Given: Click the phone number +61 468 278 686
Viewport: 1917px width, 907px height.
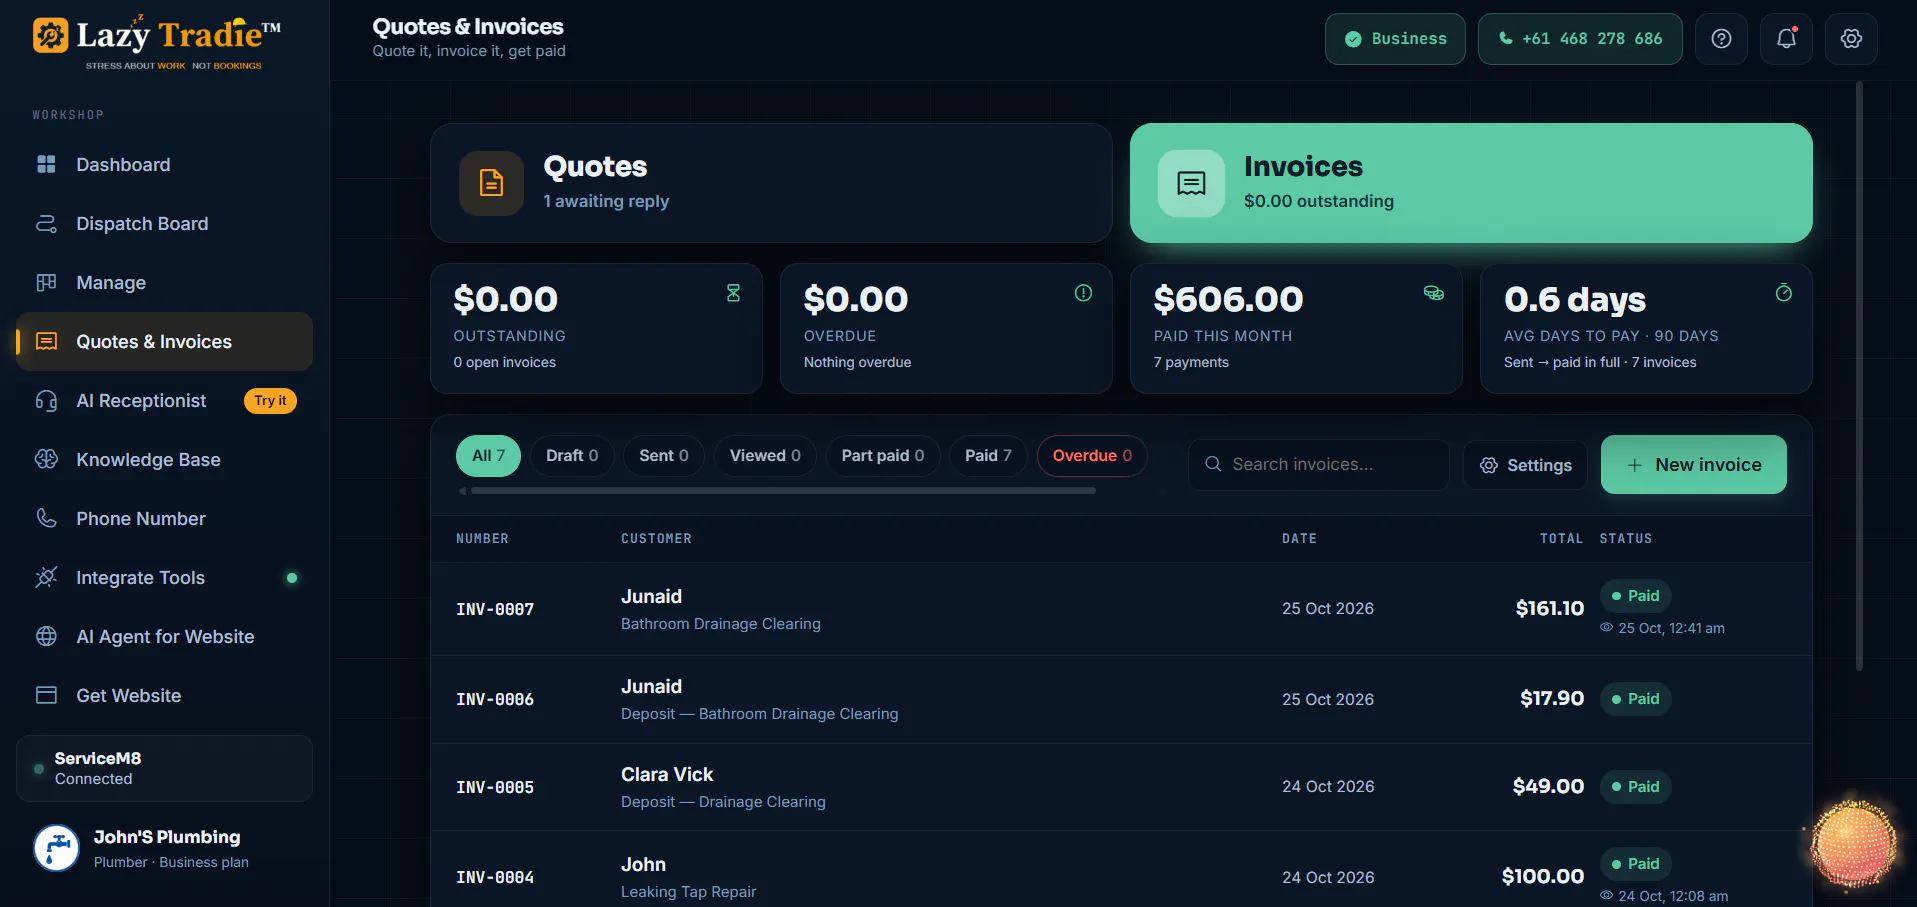Looking at the screenshot, I should [x=1580, y=39].
